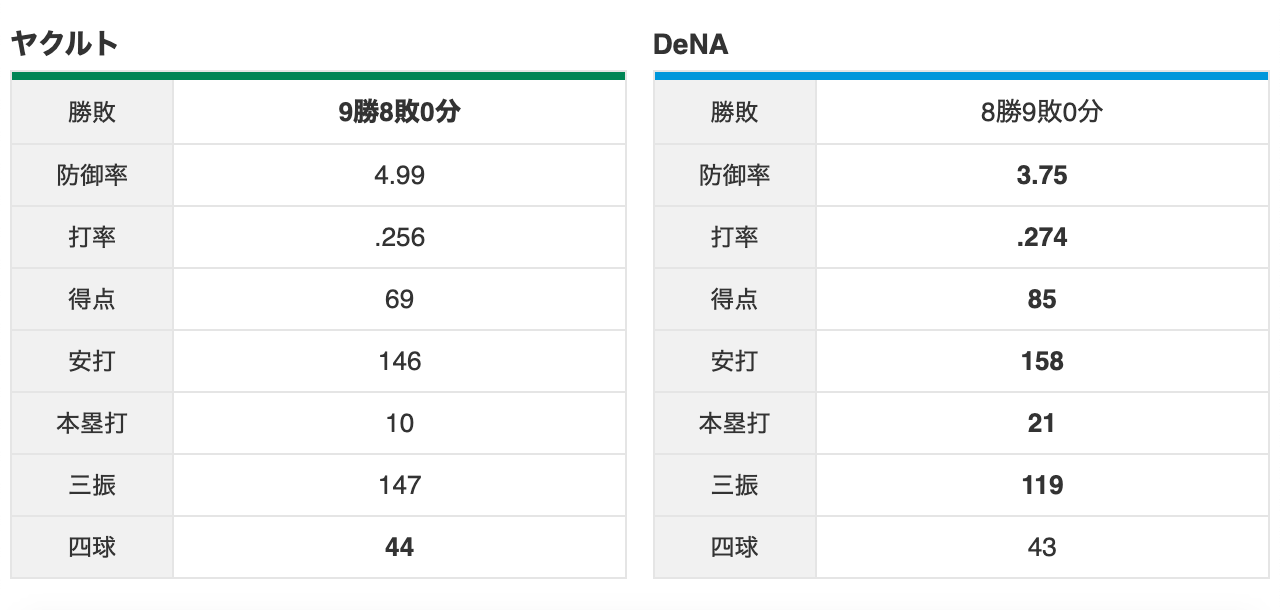The image size is (1280, 610).
Task: Click ヤクルト 防御率 value 4.99
Action: [399, 175]
